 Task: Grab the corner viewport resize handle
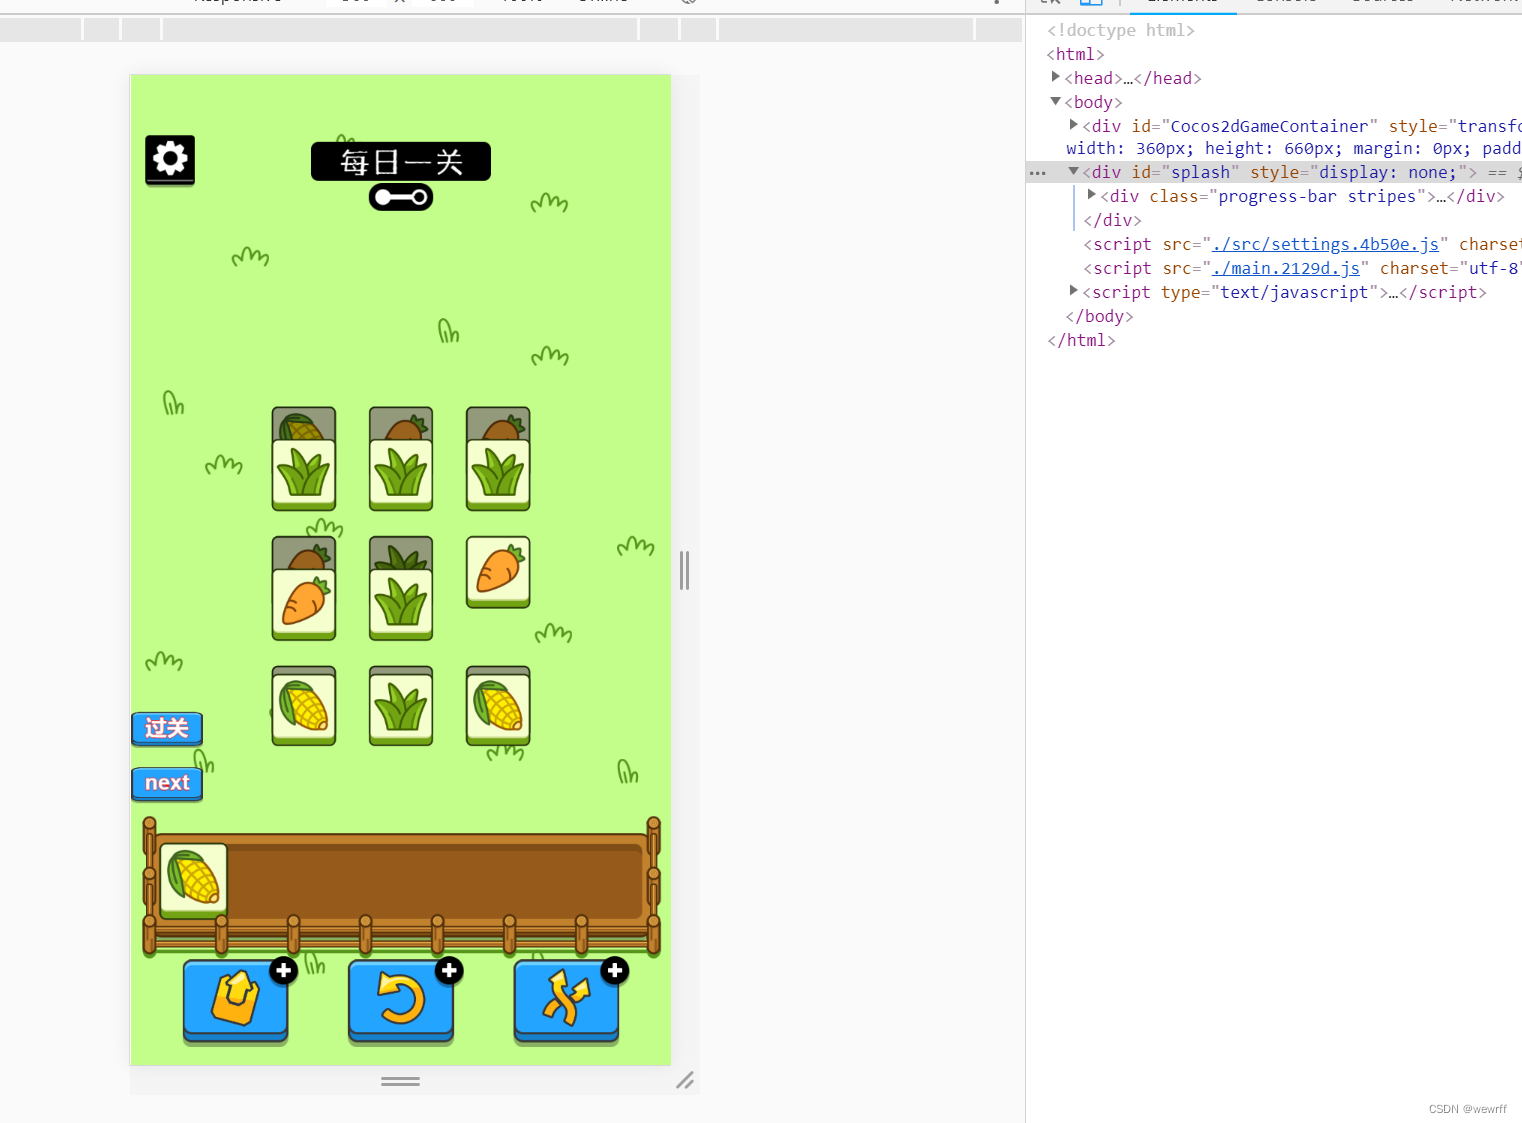click(685, 1080)
